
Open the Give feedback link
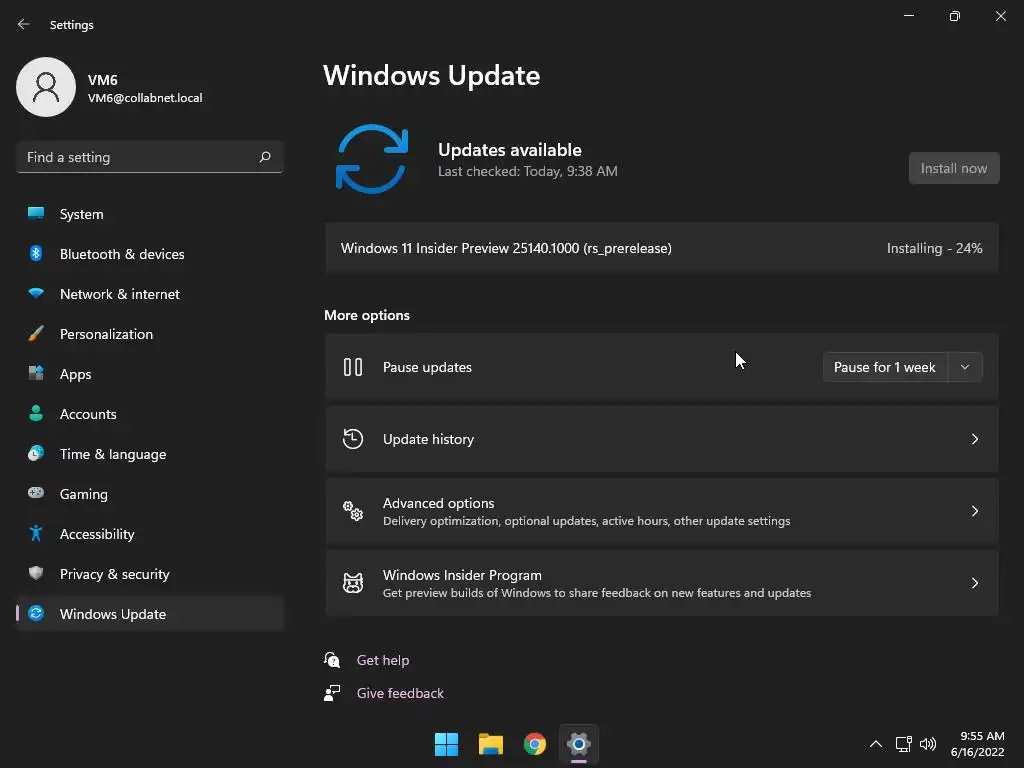click(400, 693)
